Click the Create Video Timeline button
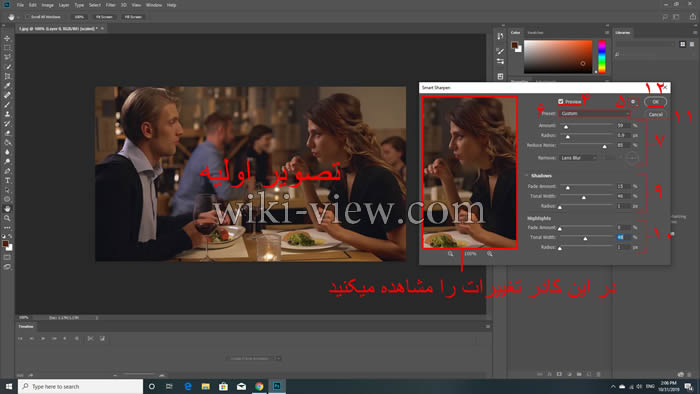Viewport: 700px width, 394px height. point(250,358)
